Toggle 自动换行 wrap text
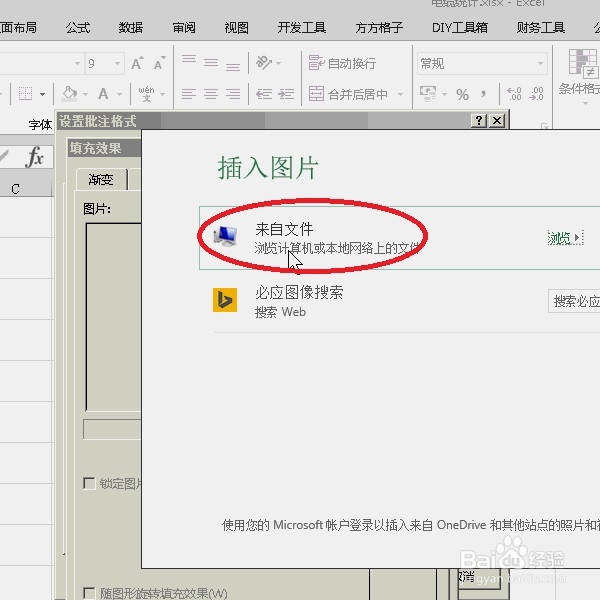Image resolution: width=600 pixels, height=600 pixels. tap(342, 63)
